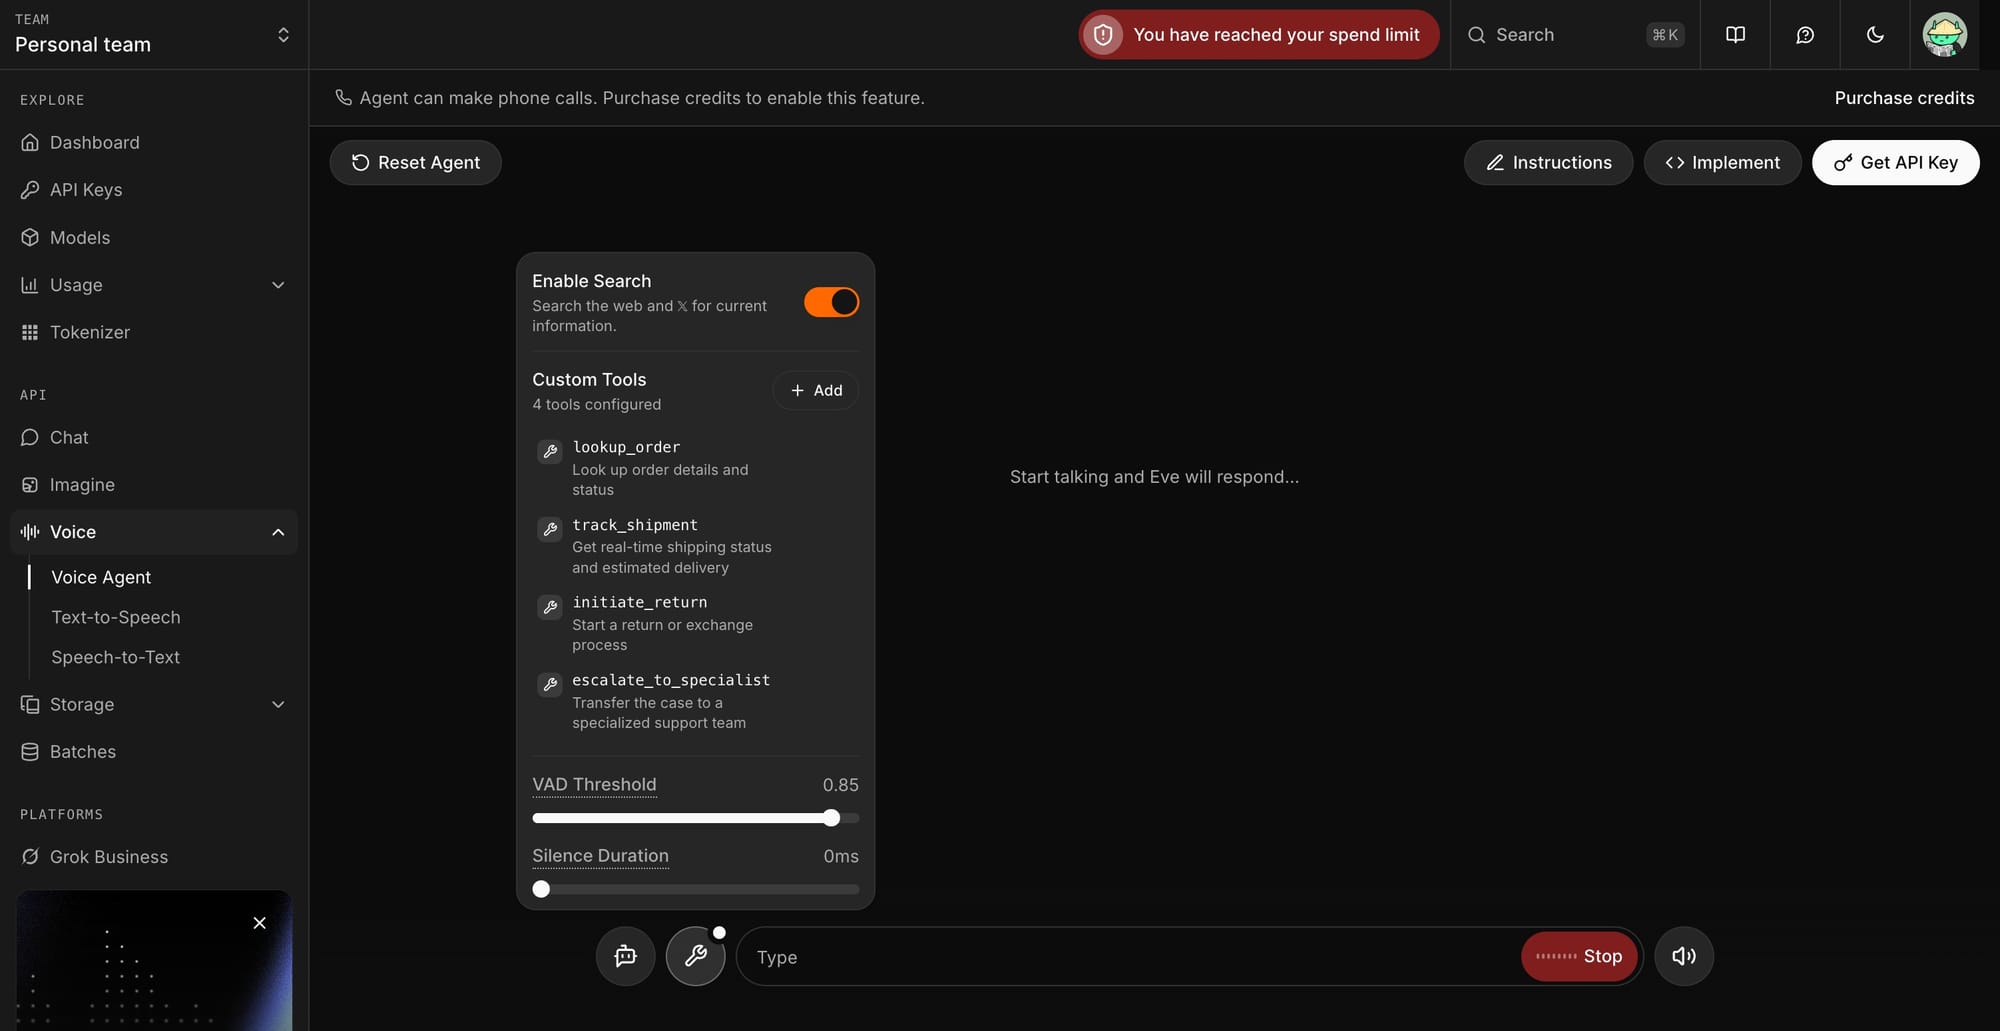Open the Grok Business platform icon
The width and height of the screenshot is (2000, 1031).
[30, 856]
